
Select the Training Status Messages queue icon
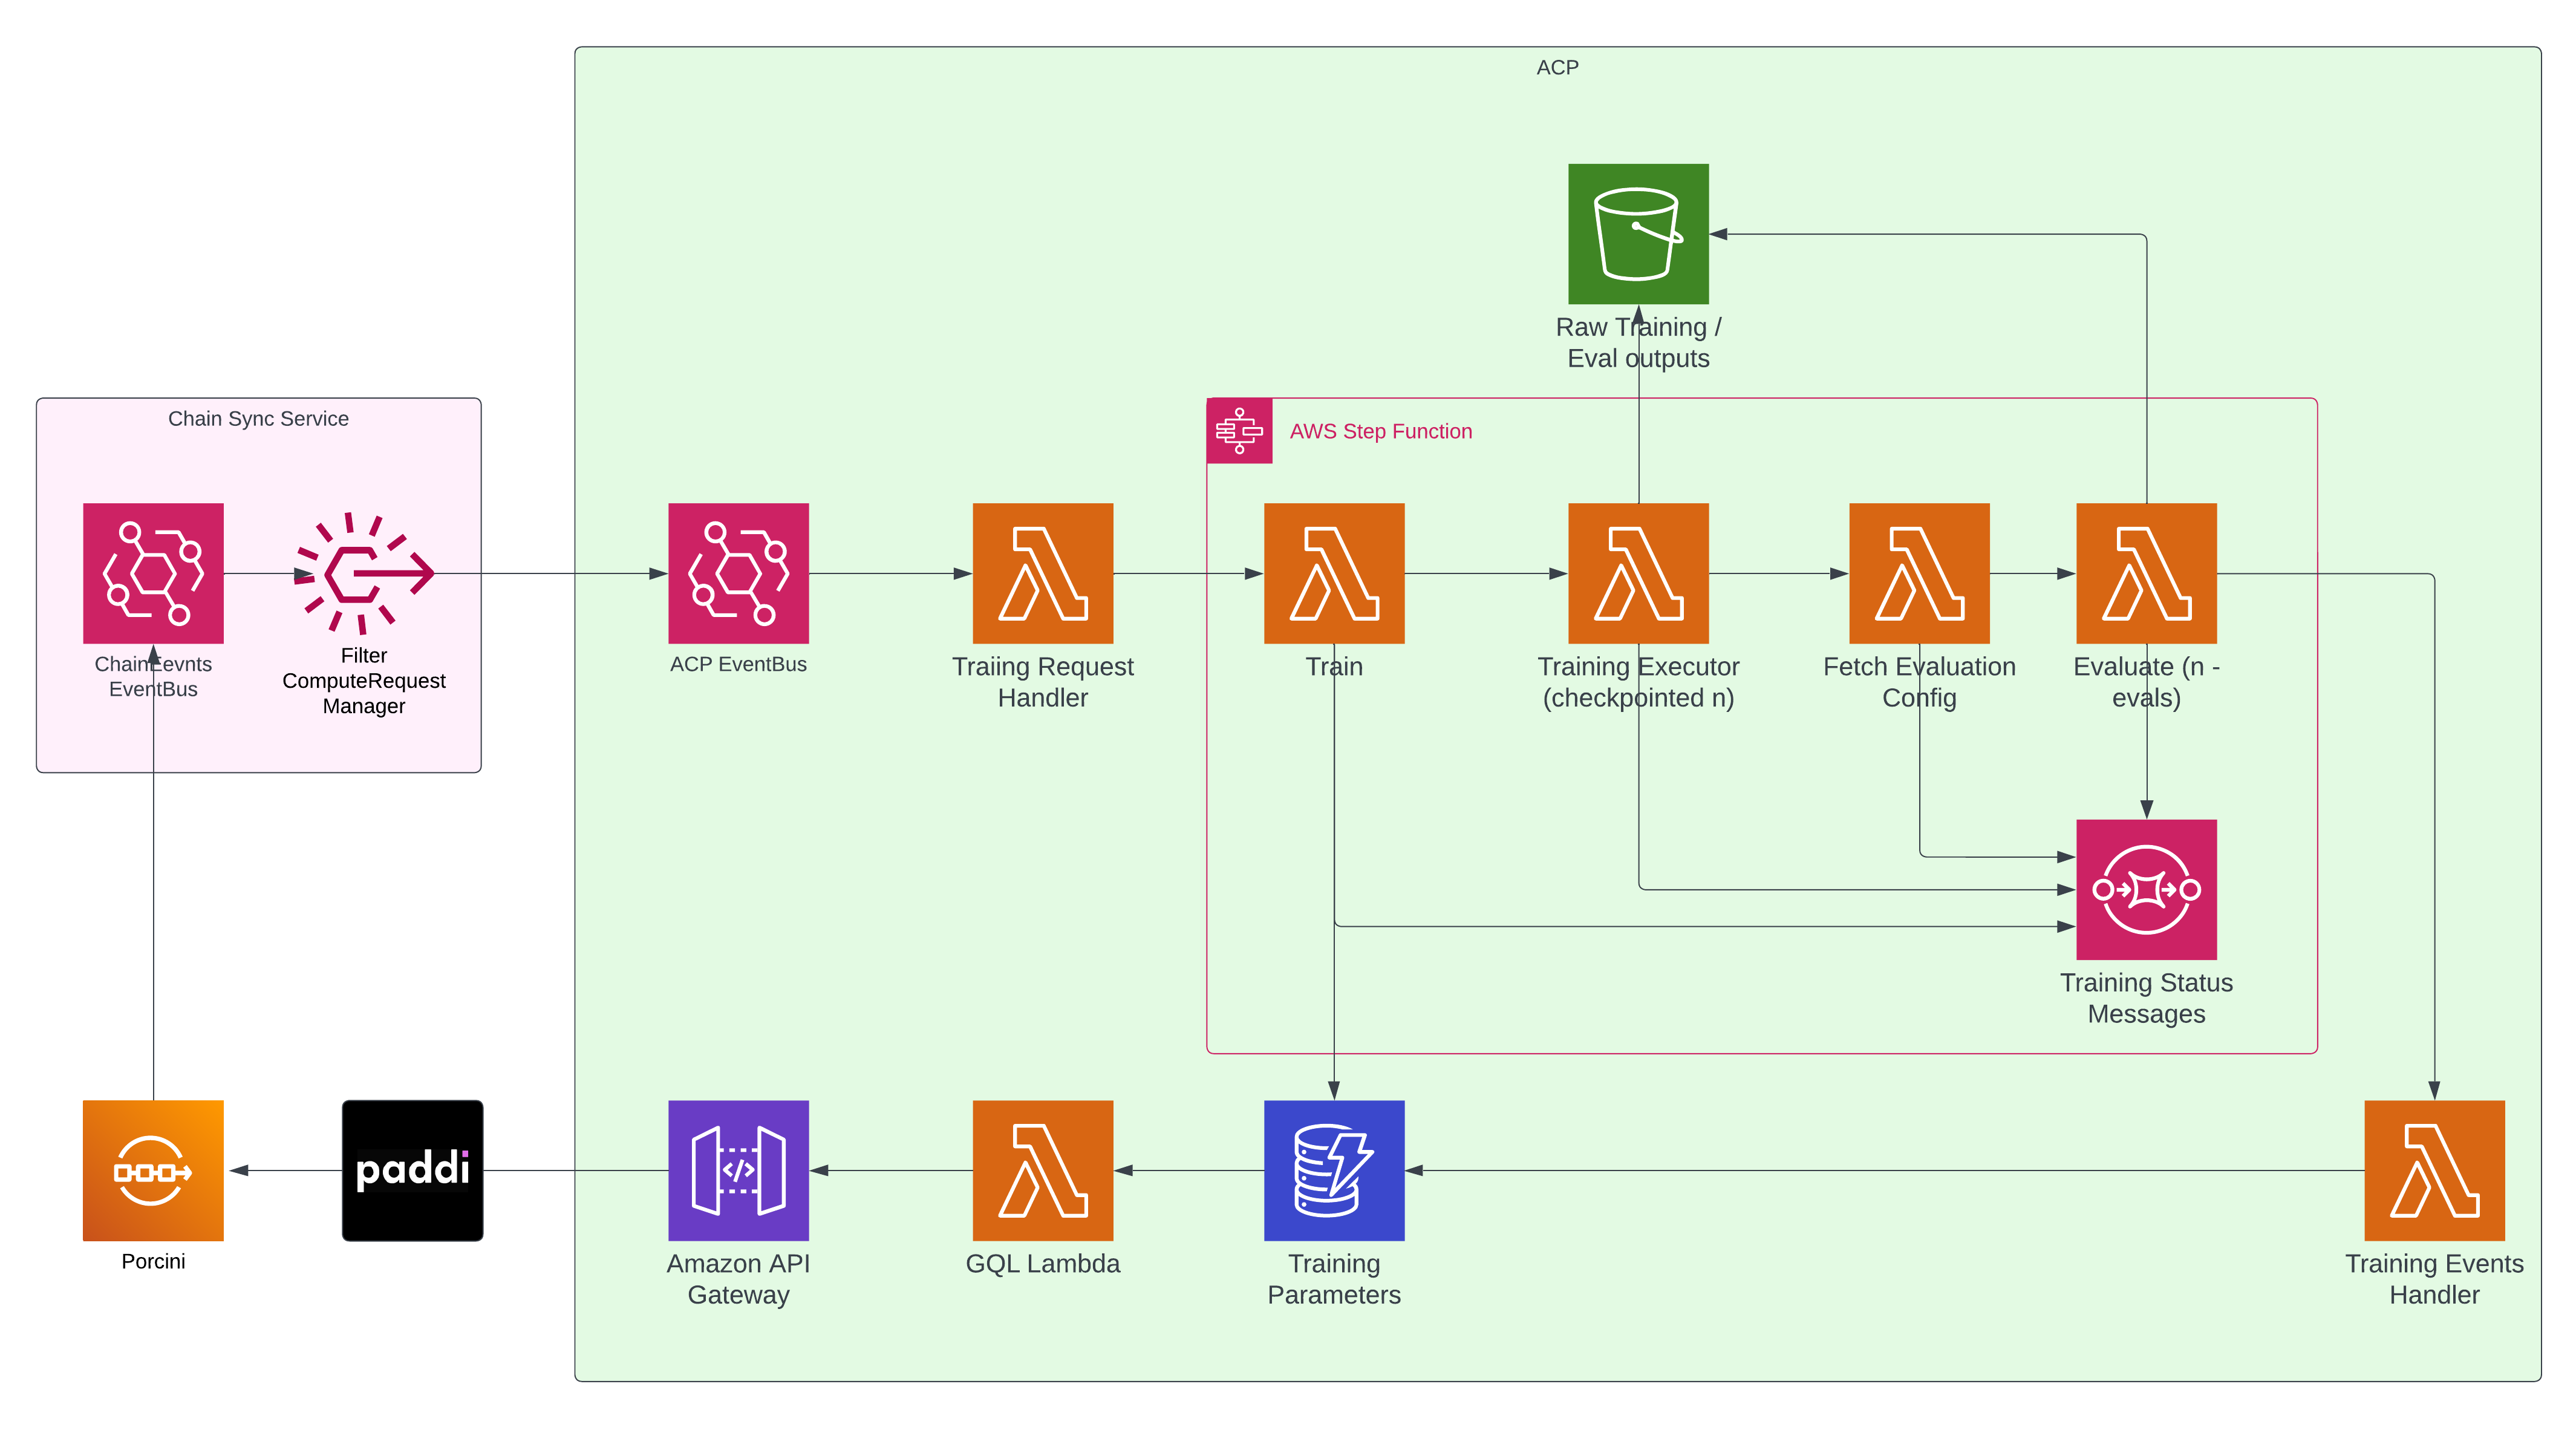2146,890
